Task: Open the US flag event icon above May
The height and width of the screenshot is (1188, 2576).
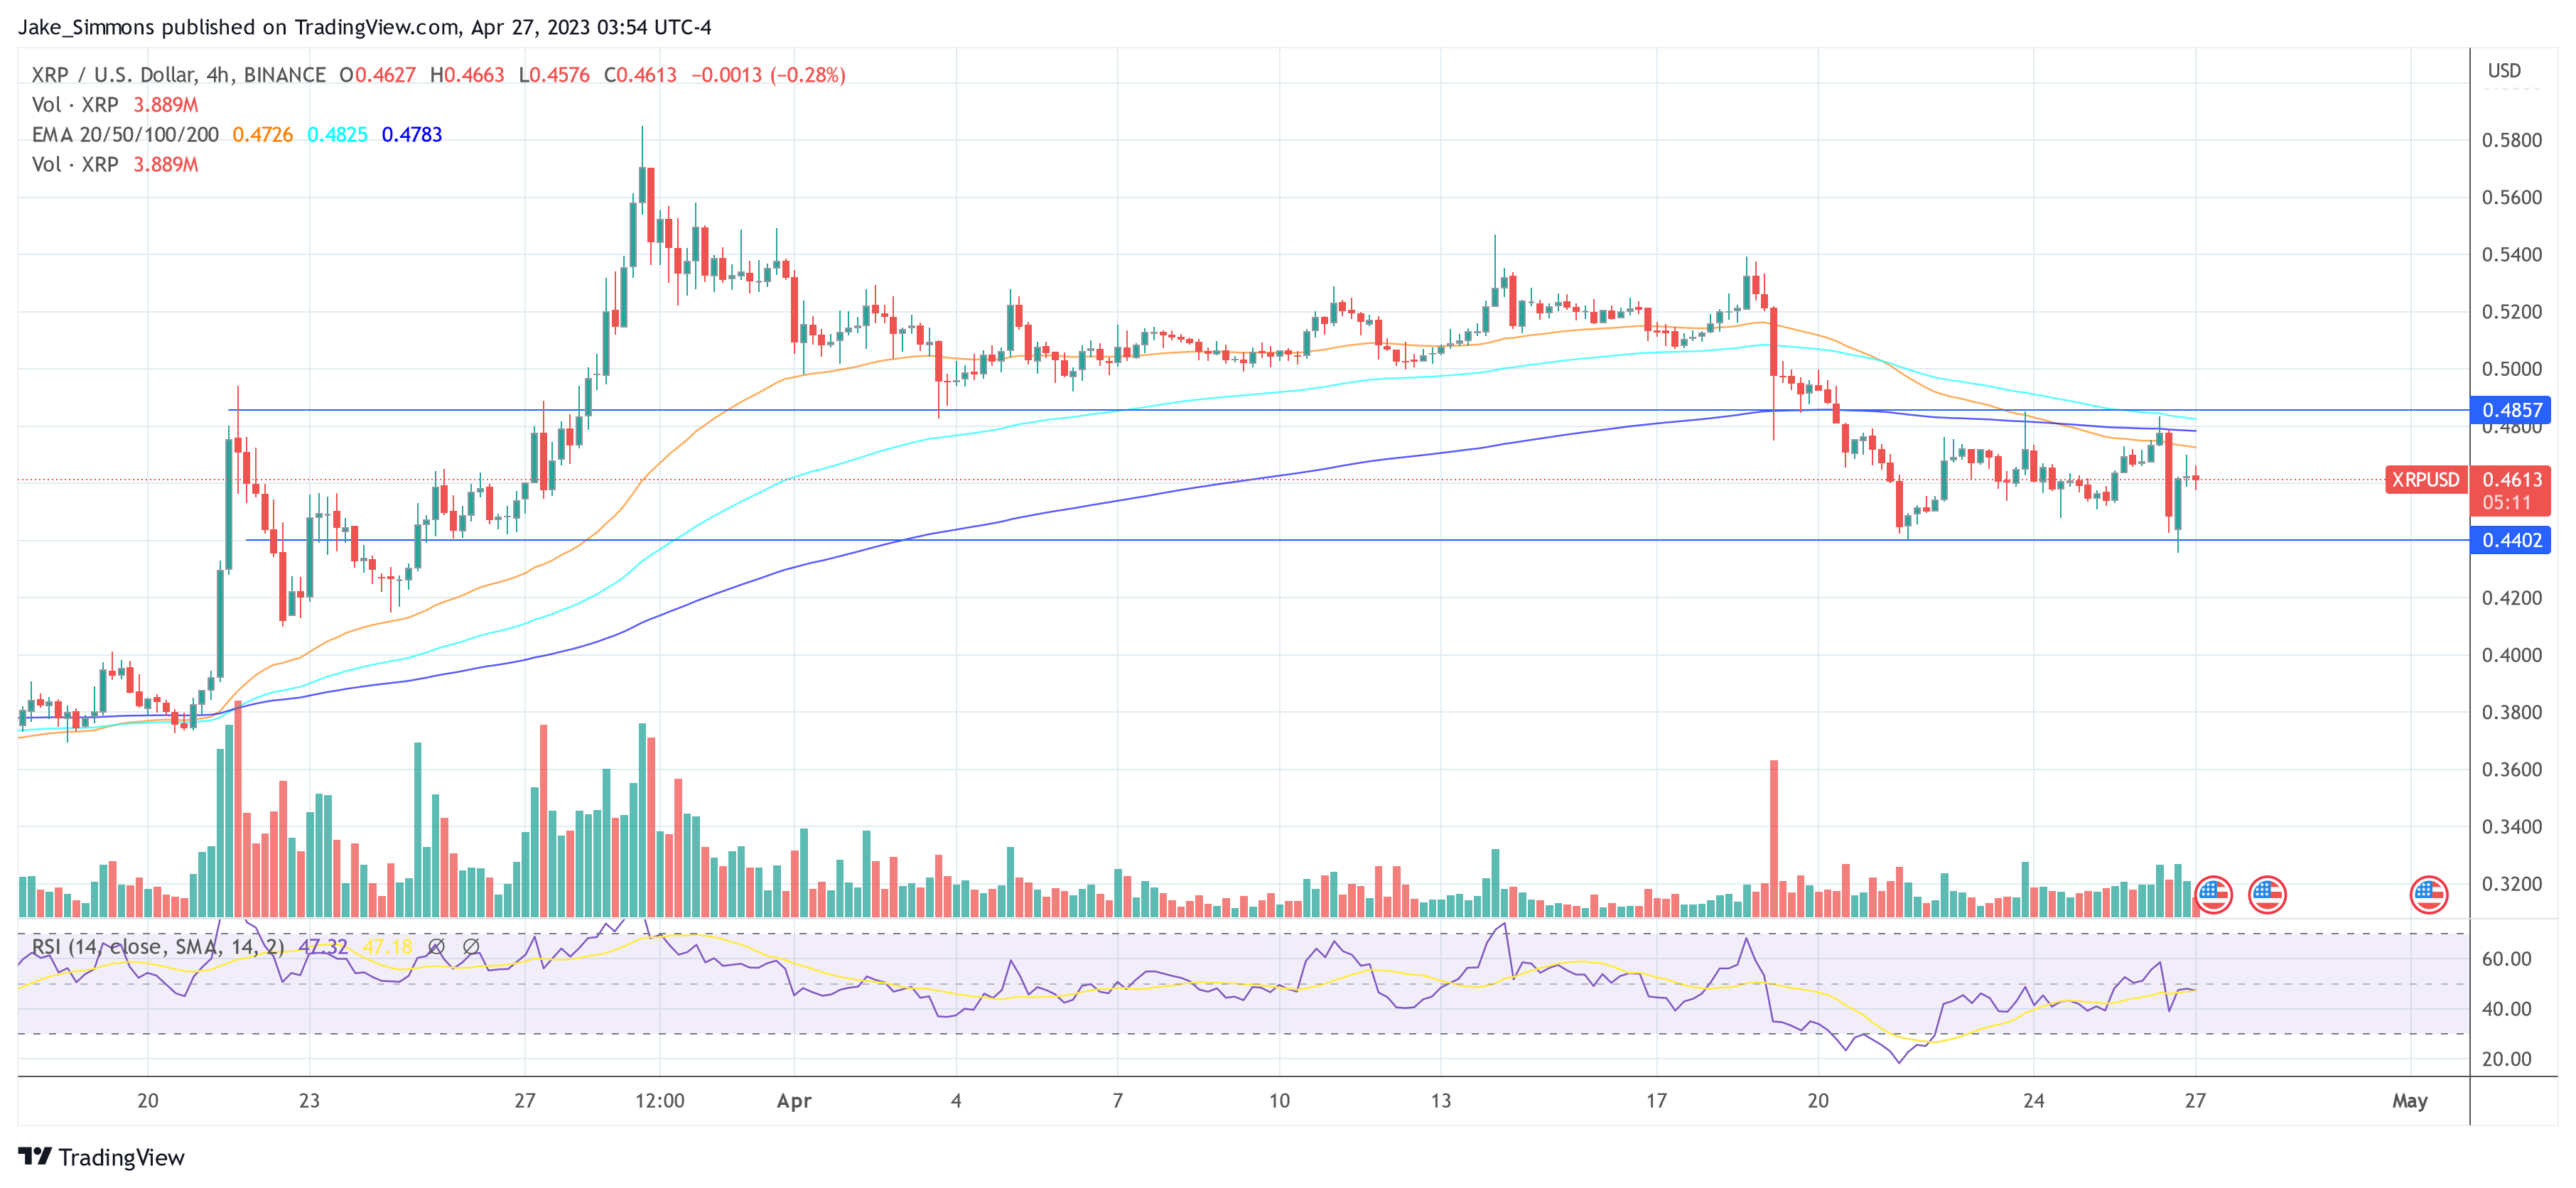Action: [2428, 894]
